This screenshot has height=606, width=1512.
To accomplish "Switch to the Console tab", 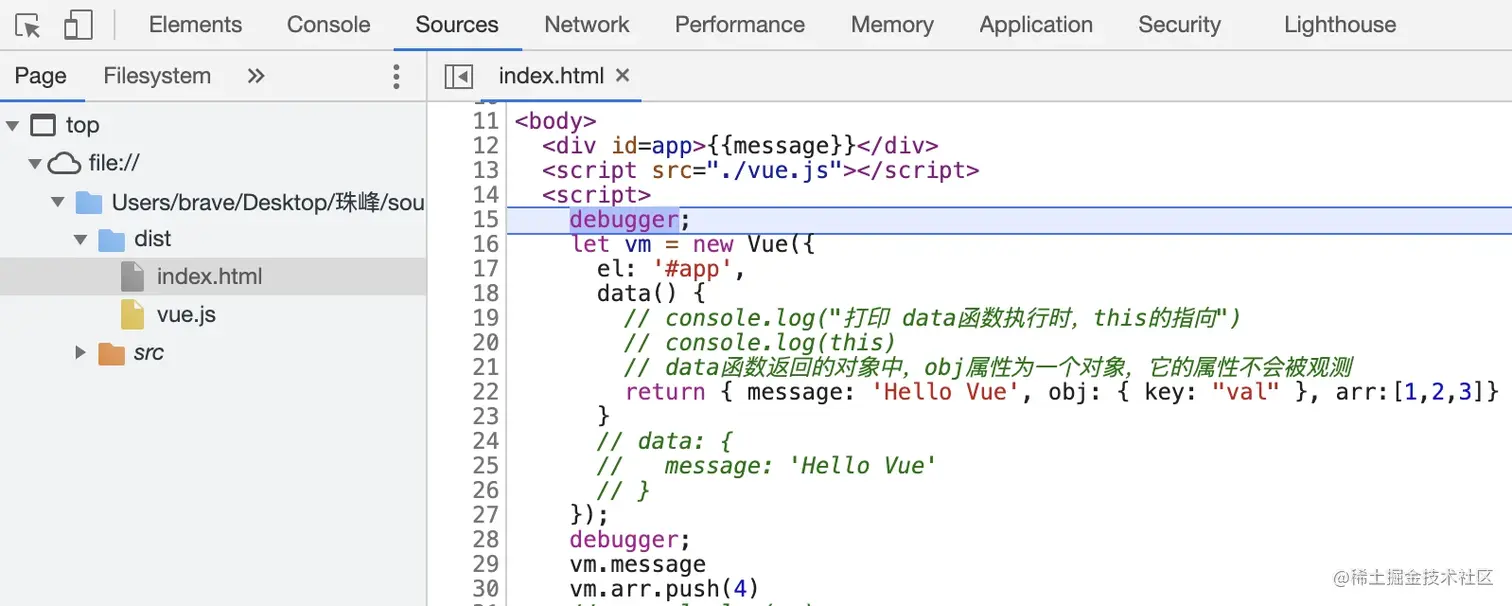I will [329, 25].
